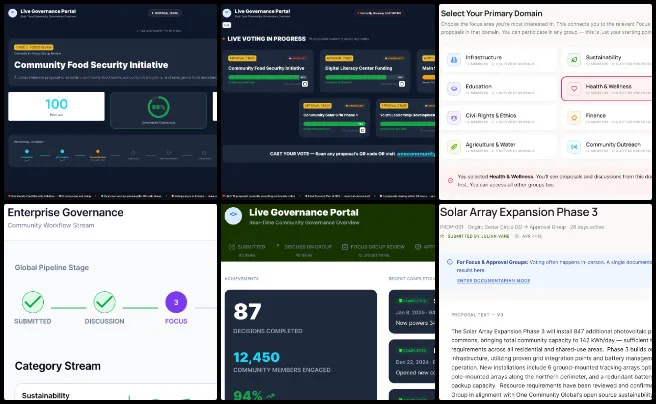Choose the Education domain card
This screenshot has height=404, width=656.
(x=499, y=89)
